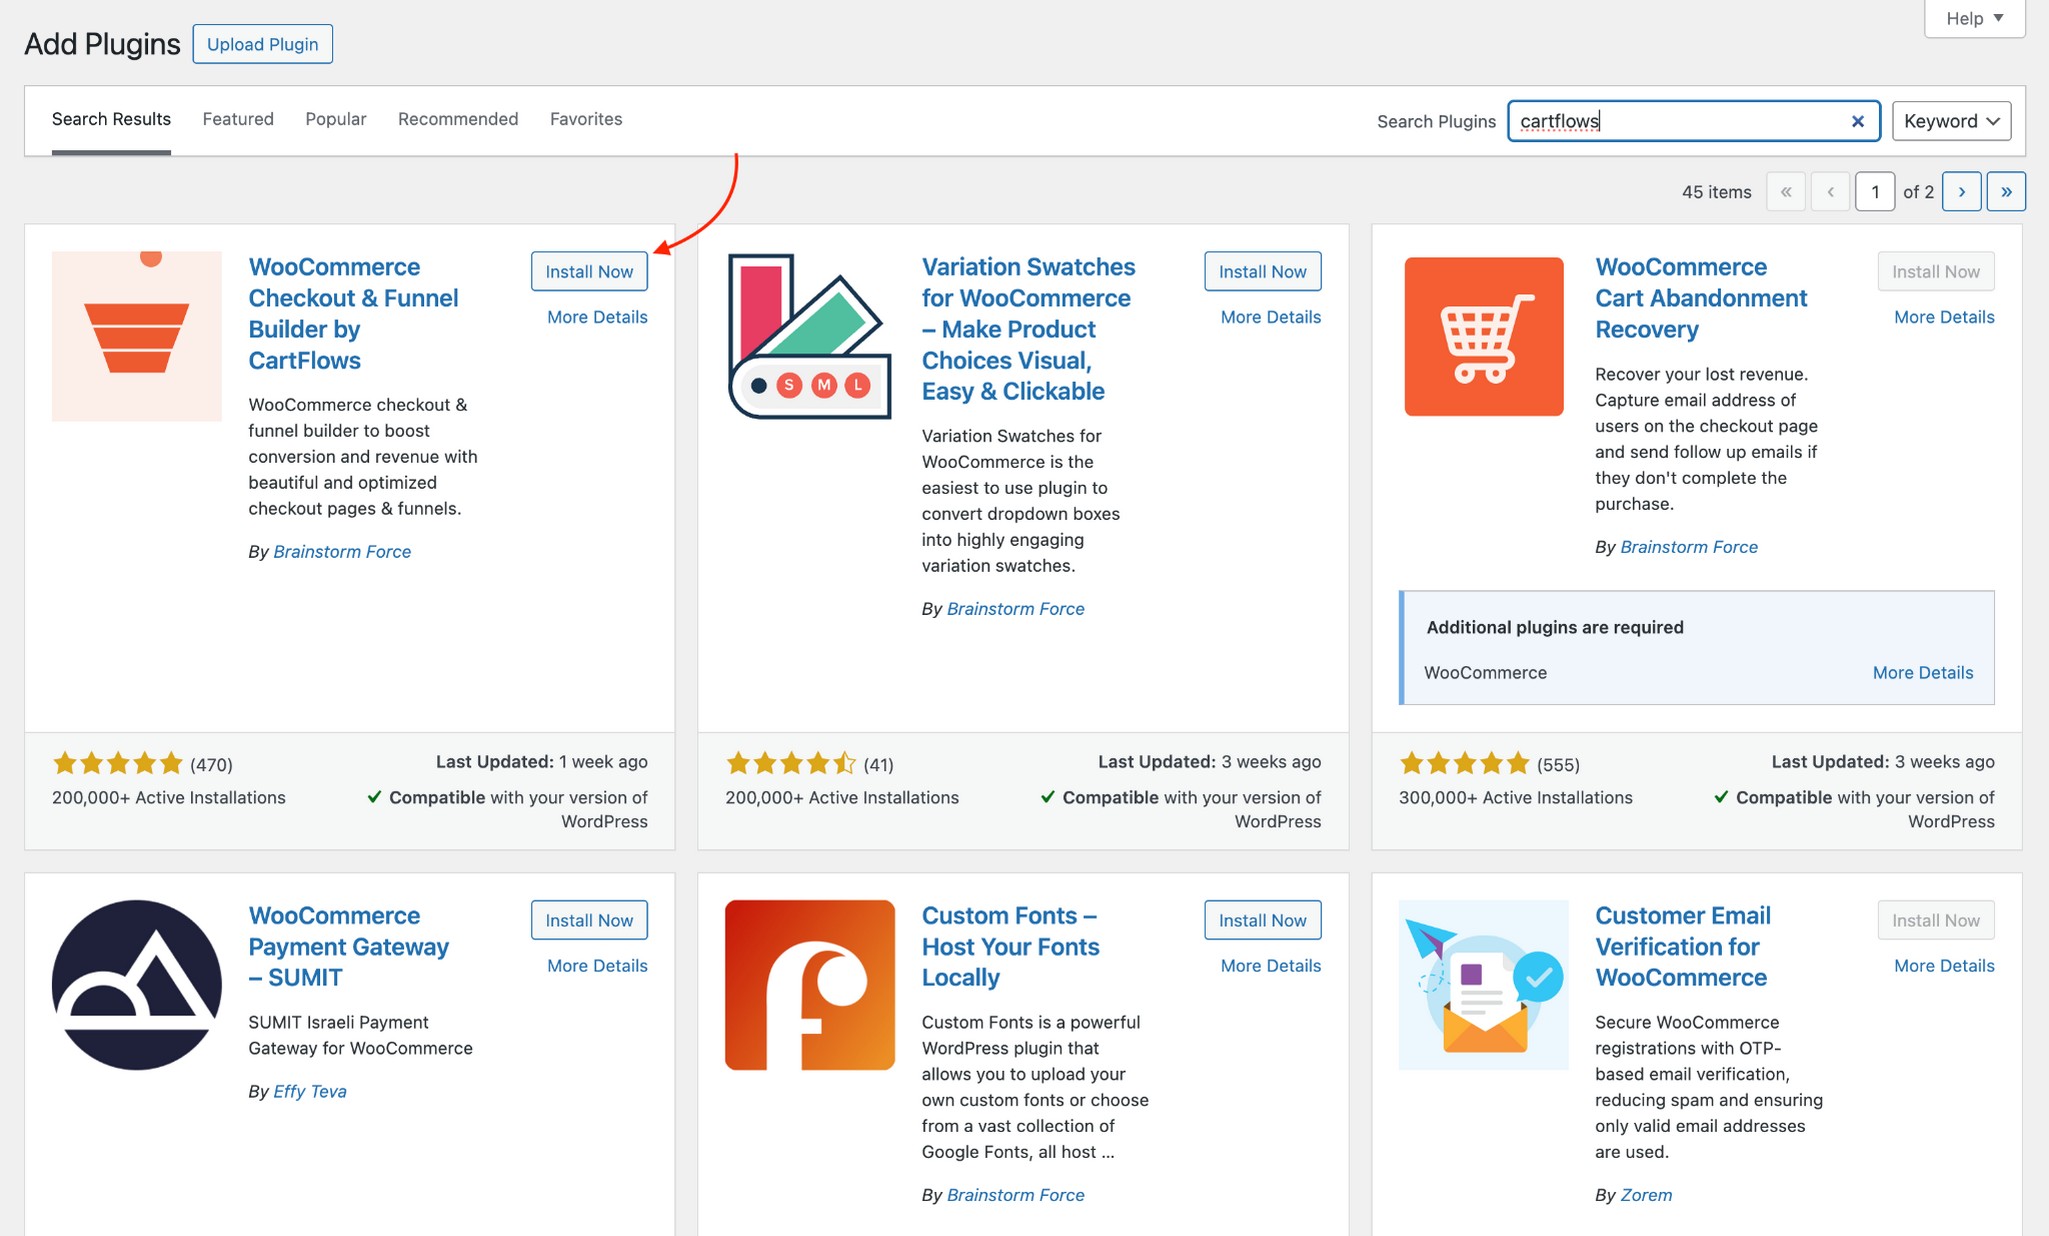
Task: Click the Customer Email Verification plugin icon
Action: (1484, 985)
